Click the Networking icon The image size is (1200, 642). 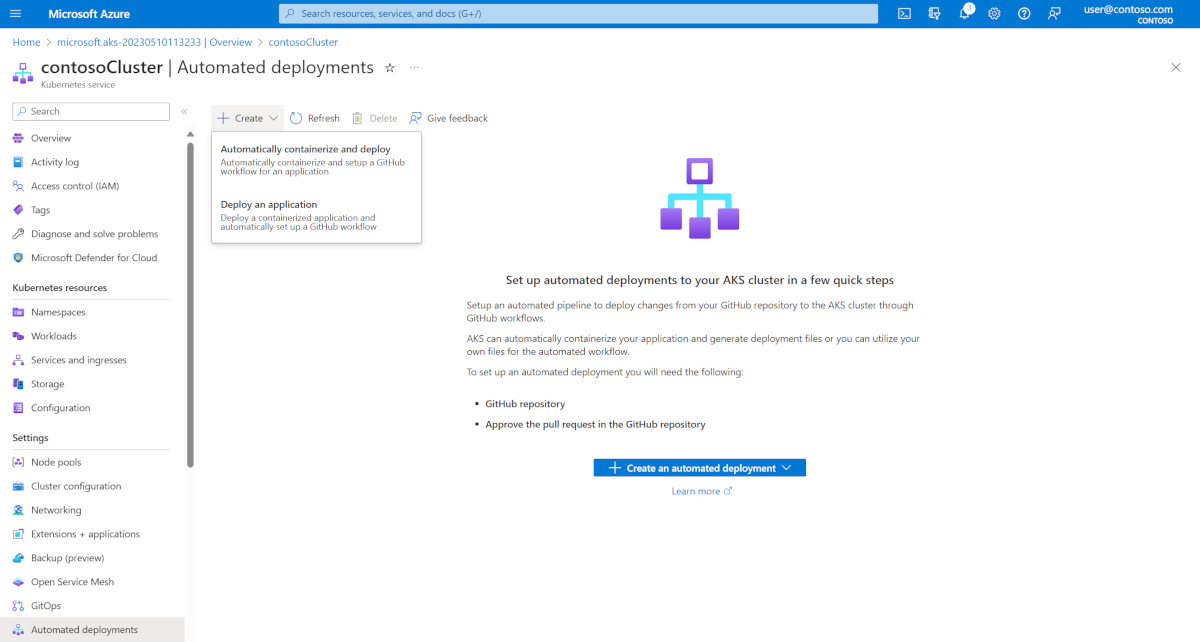[19, 510]
